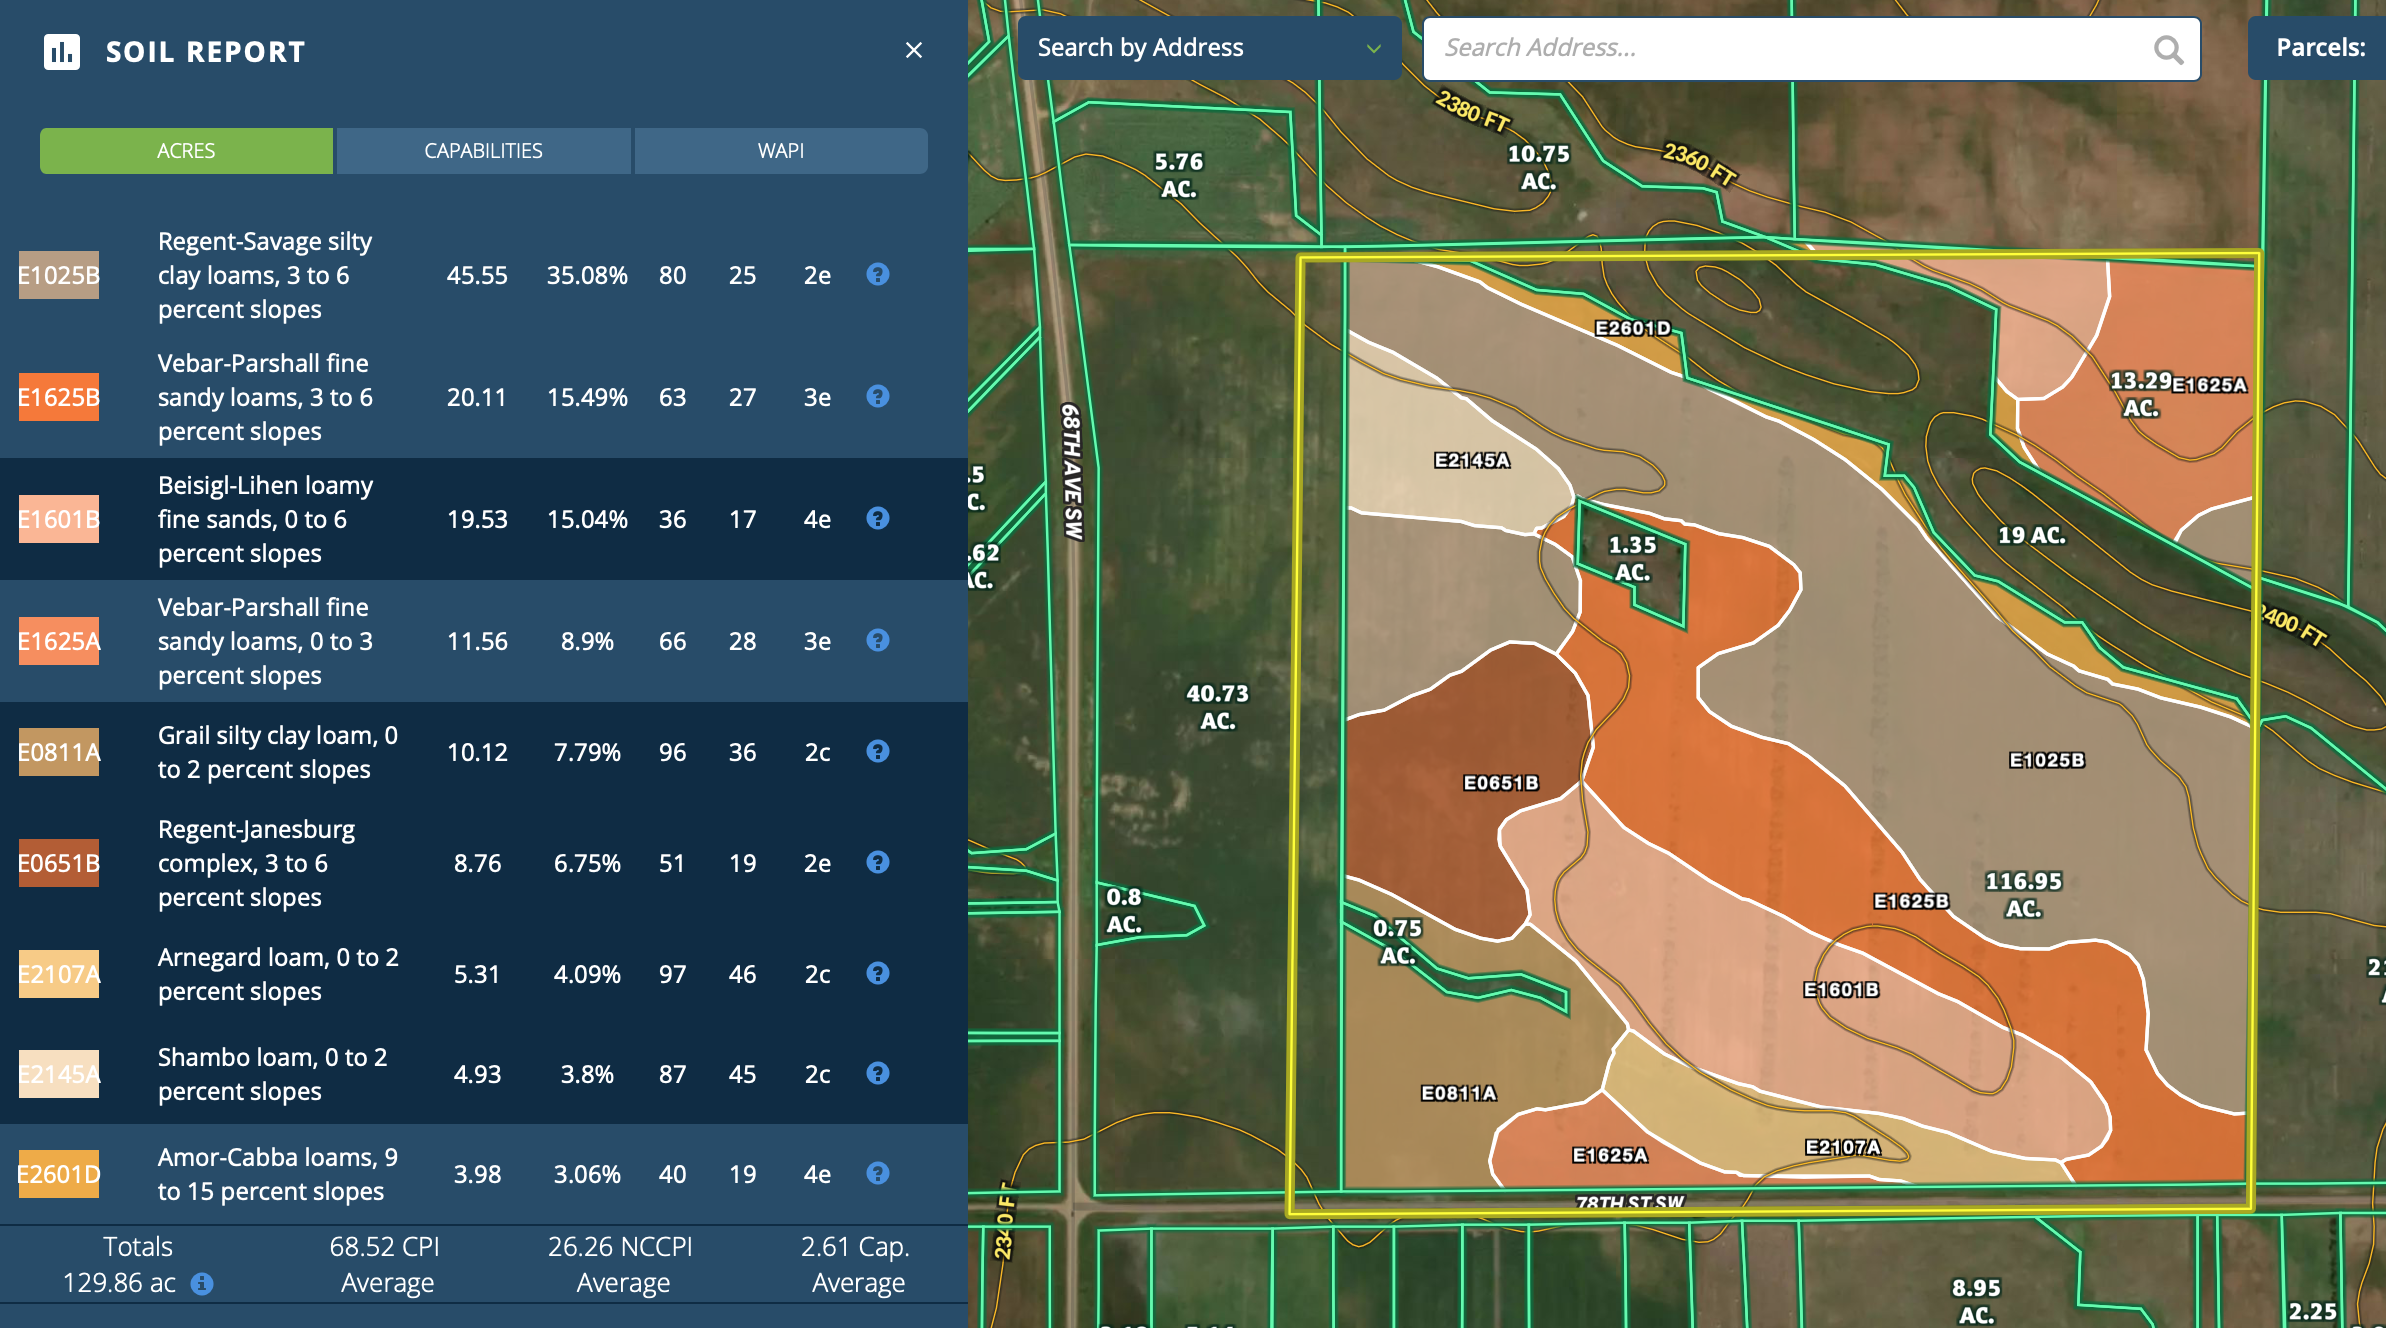Click the Parcels button
The height and width of the screenshot is (1328, 2386).
pos(2320,48)
